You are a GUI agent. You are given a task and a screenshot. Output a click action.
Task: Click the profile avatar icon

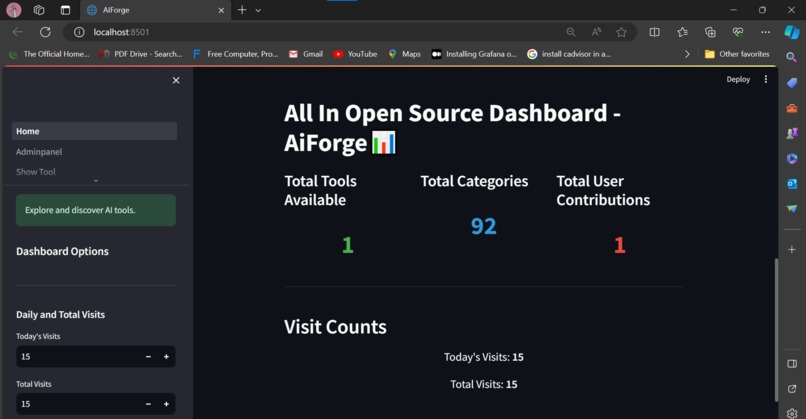14,10
